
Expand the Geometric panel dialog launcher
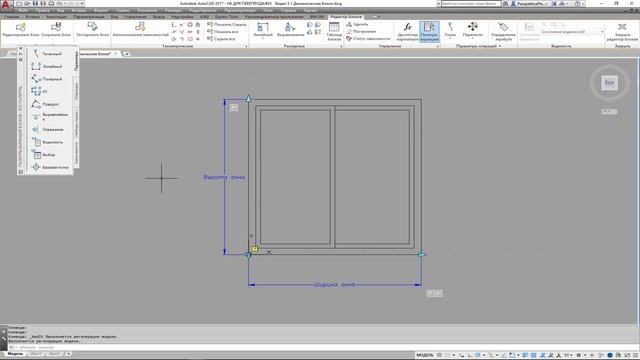[246, 47]
